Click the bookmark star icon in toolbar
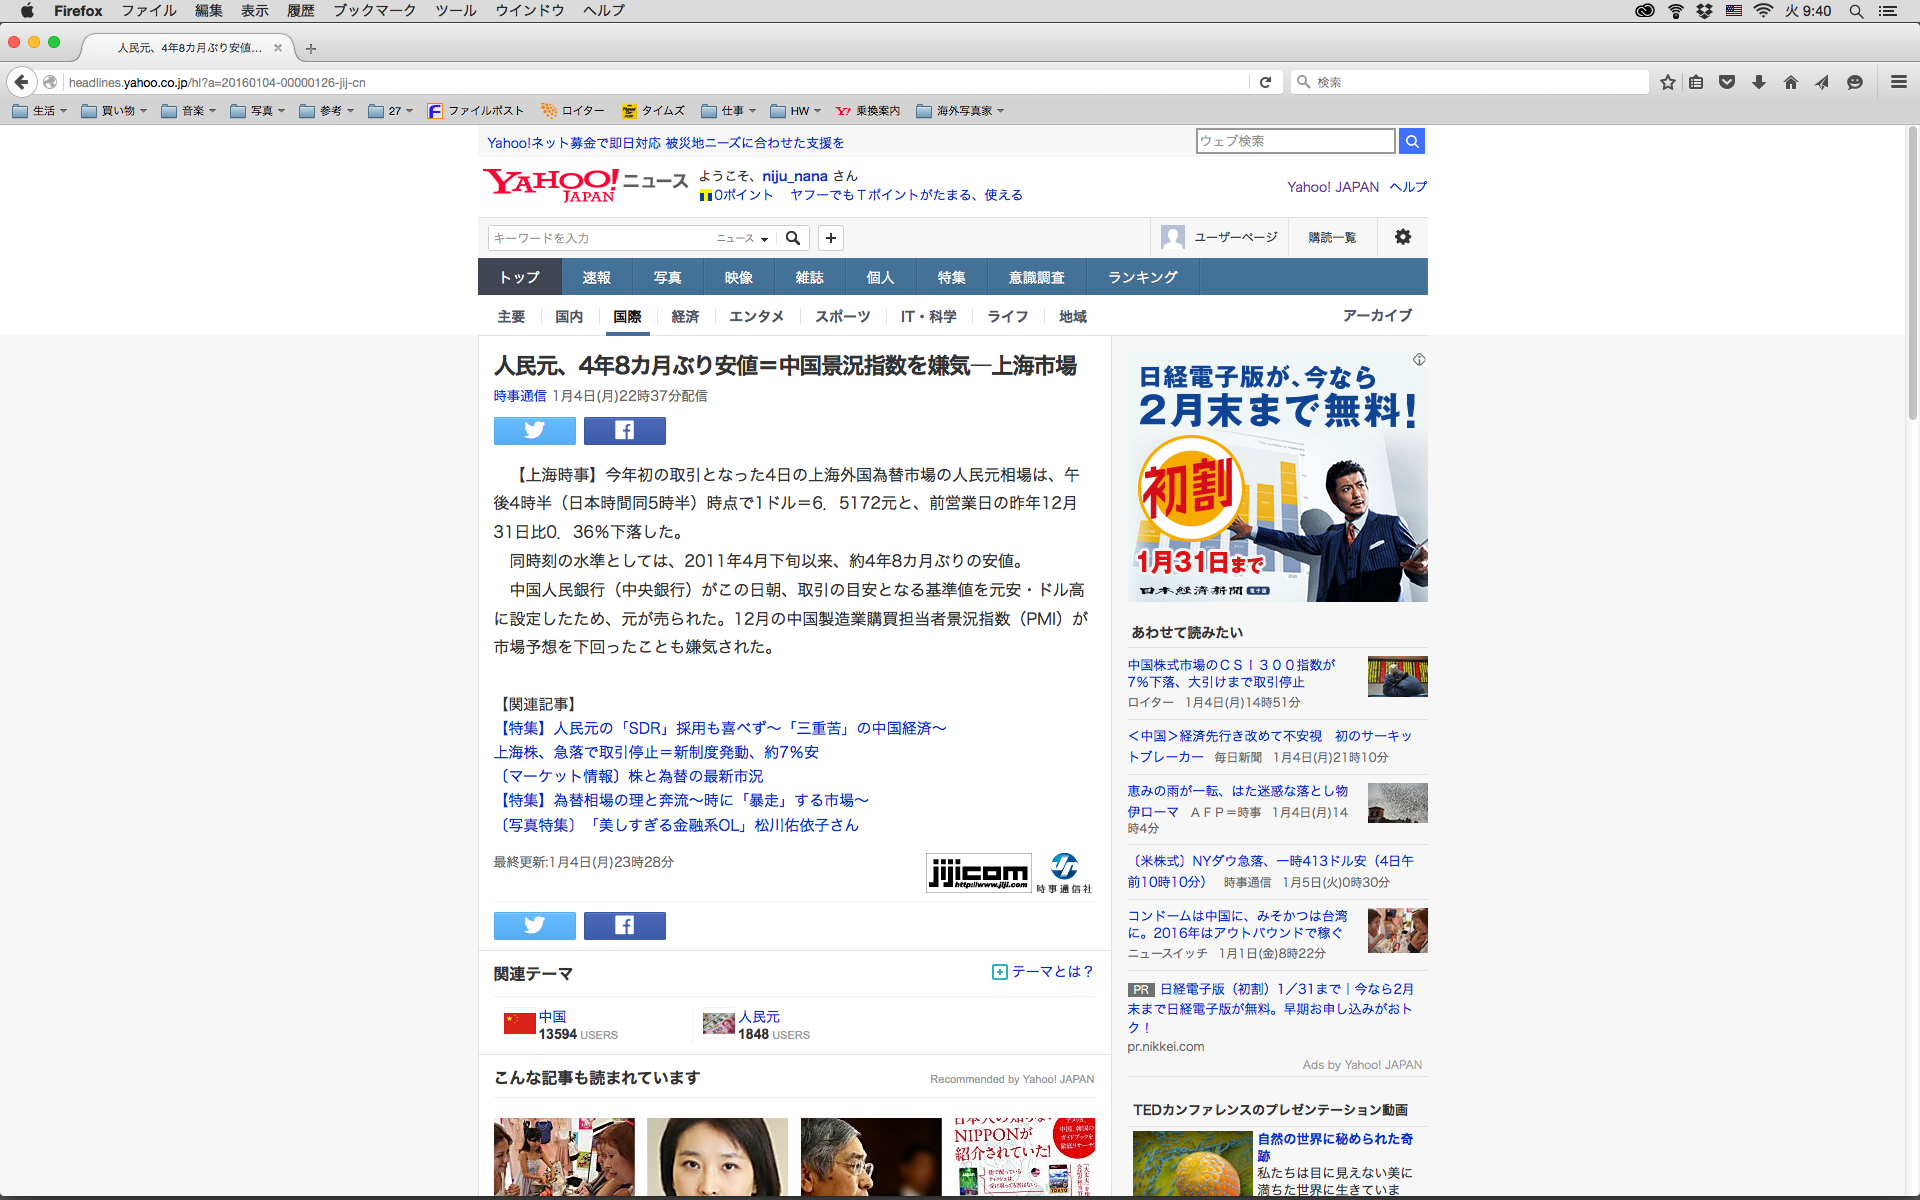 (1667, 82)
